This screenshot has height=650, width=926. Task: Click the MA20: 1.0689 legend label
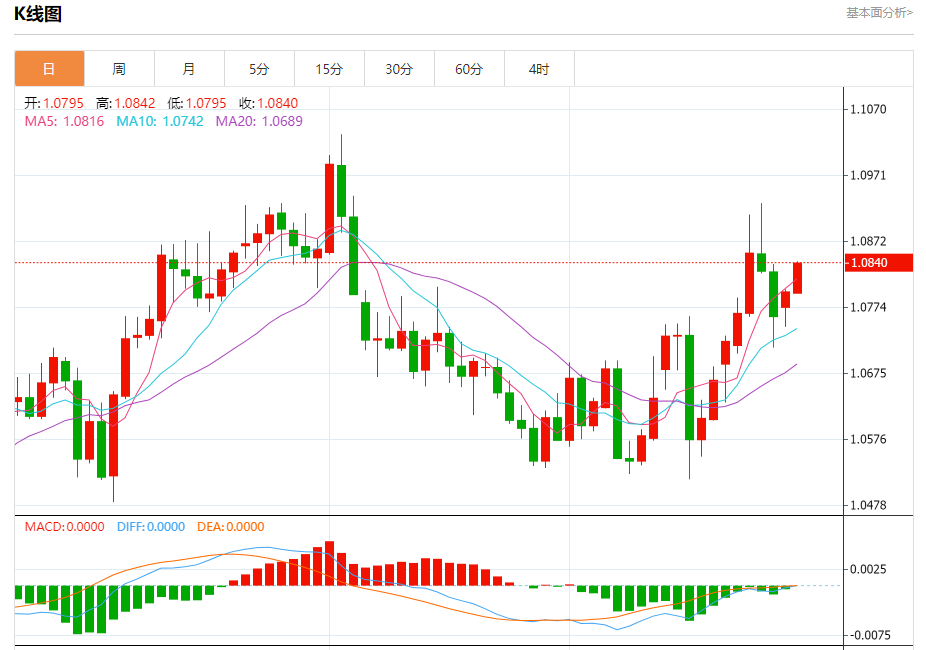pyautogui.click(x=259, y=122)
